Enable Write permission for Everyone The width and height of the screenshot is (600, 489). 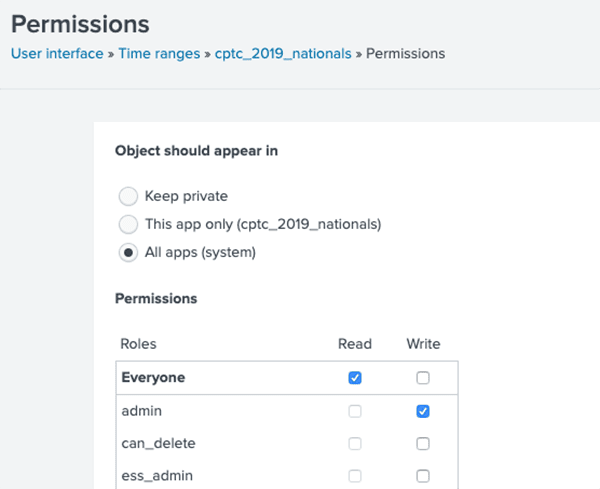click(423, 378)
